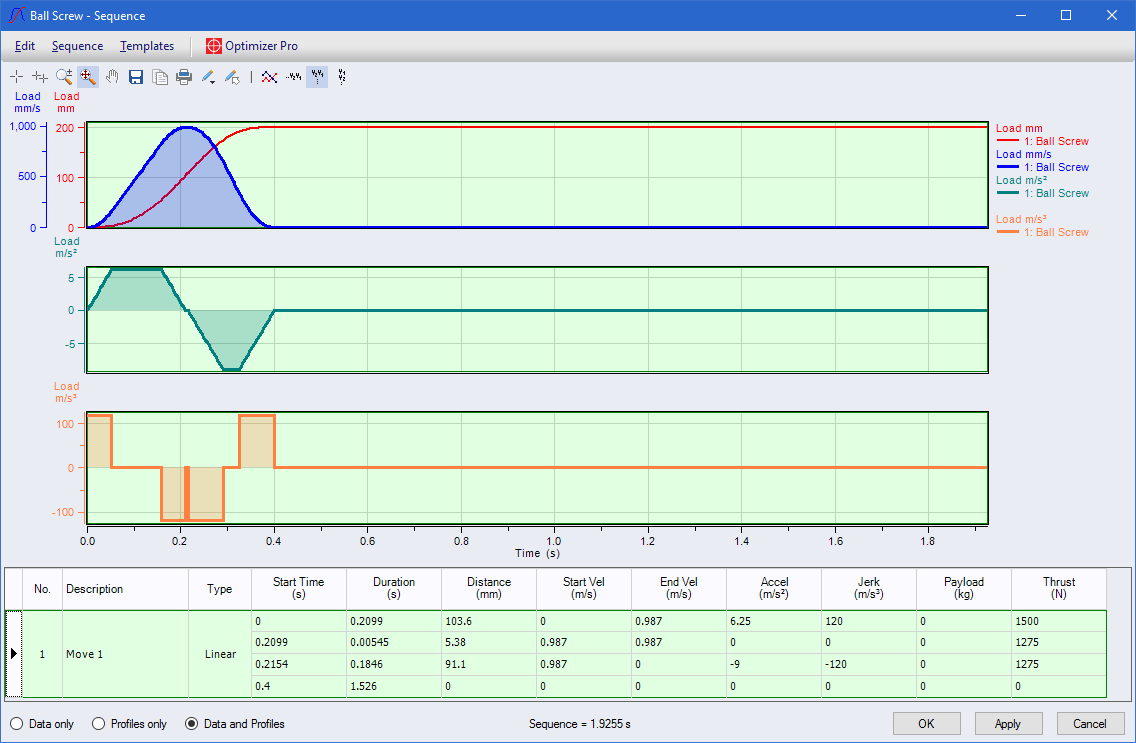Screen dimensions: 1136x743
Task: Open the Templates menu
Action: tap(147, 46)
